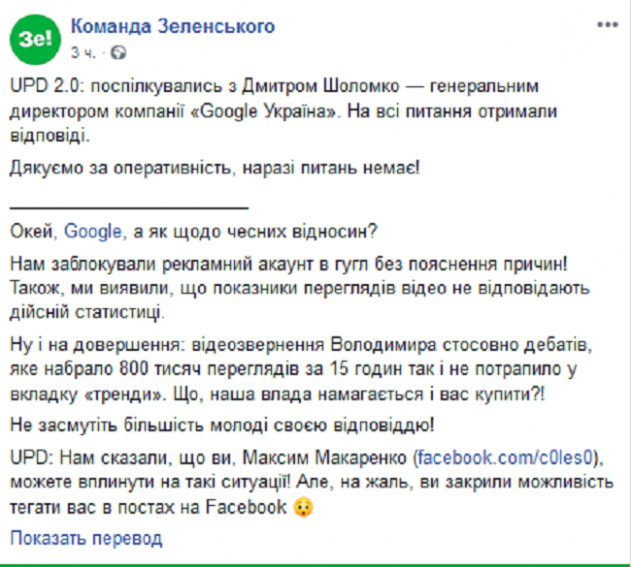
Task: Click the blue Google link
Action: (93, 231)
